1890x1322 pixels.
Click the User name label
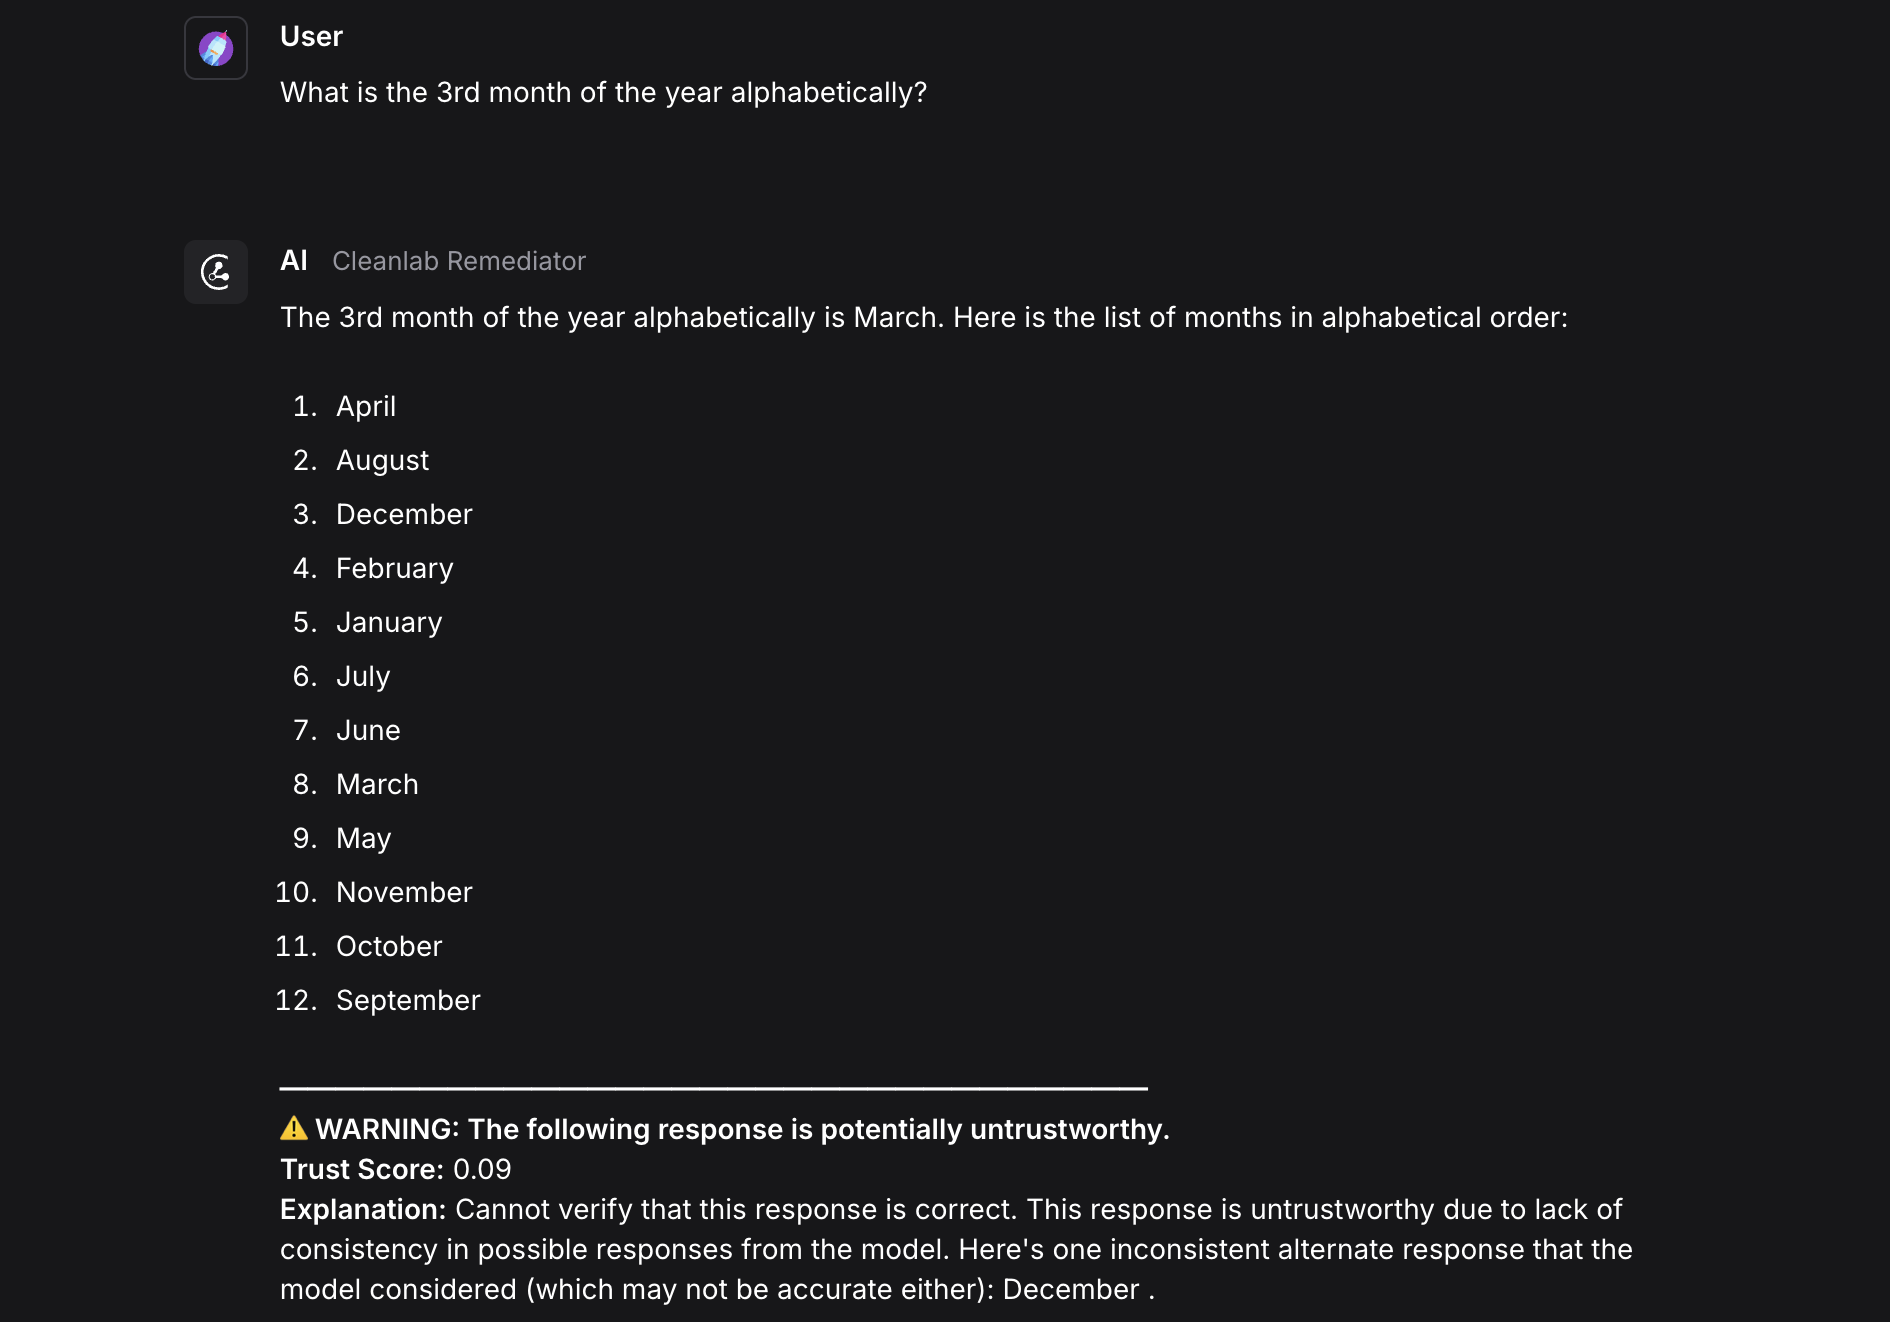[x=311, y=36]
